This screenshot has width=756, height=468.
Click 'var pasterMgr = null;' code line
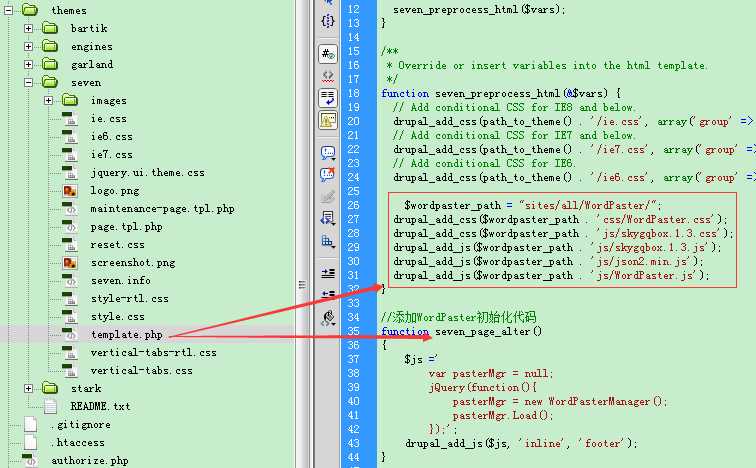[490, 374]
